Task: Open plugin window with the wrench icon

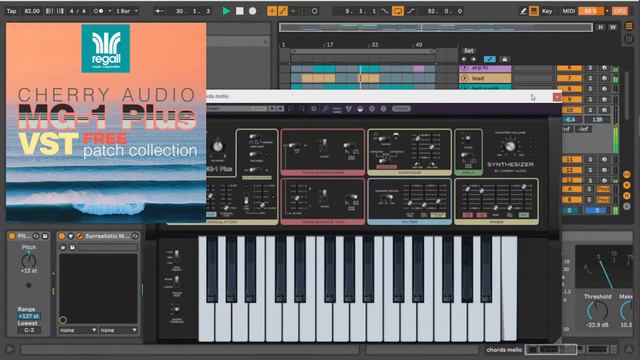Action: click(79, 236)
